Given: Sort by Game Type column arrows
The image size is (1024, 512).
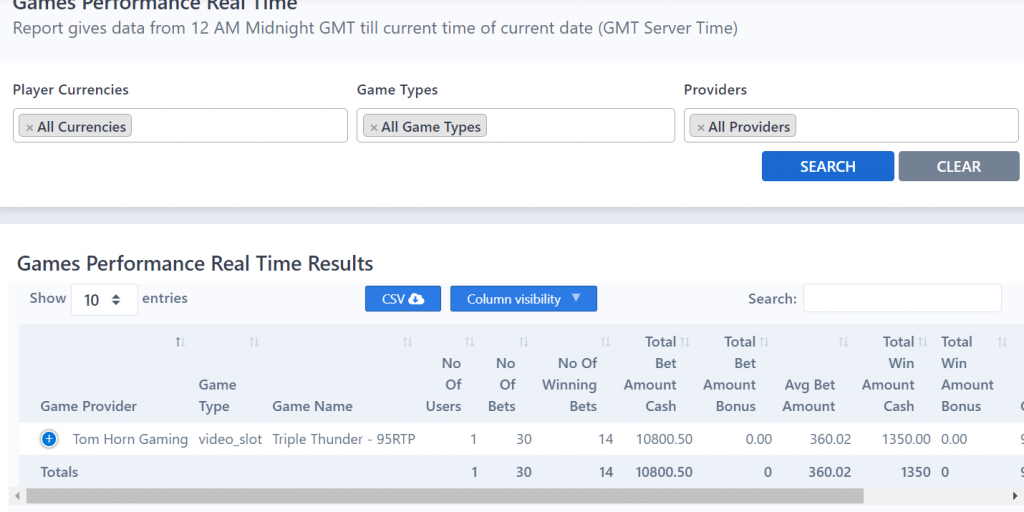Looking at the screenshot, I should pos(254,343).
